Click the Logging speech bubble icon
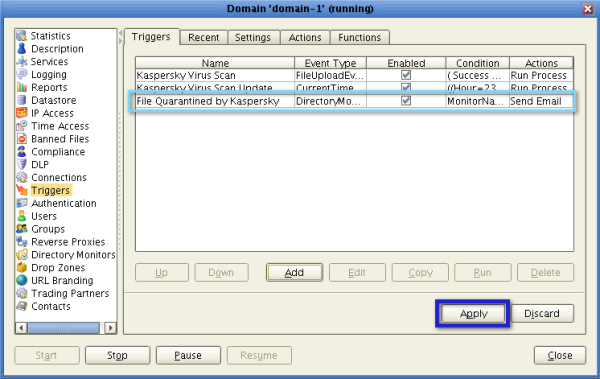This screenshot has height=379, width=600. 22,74
